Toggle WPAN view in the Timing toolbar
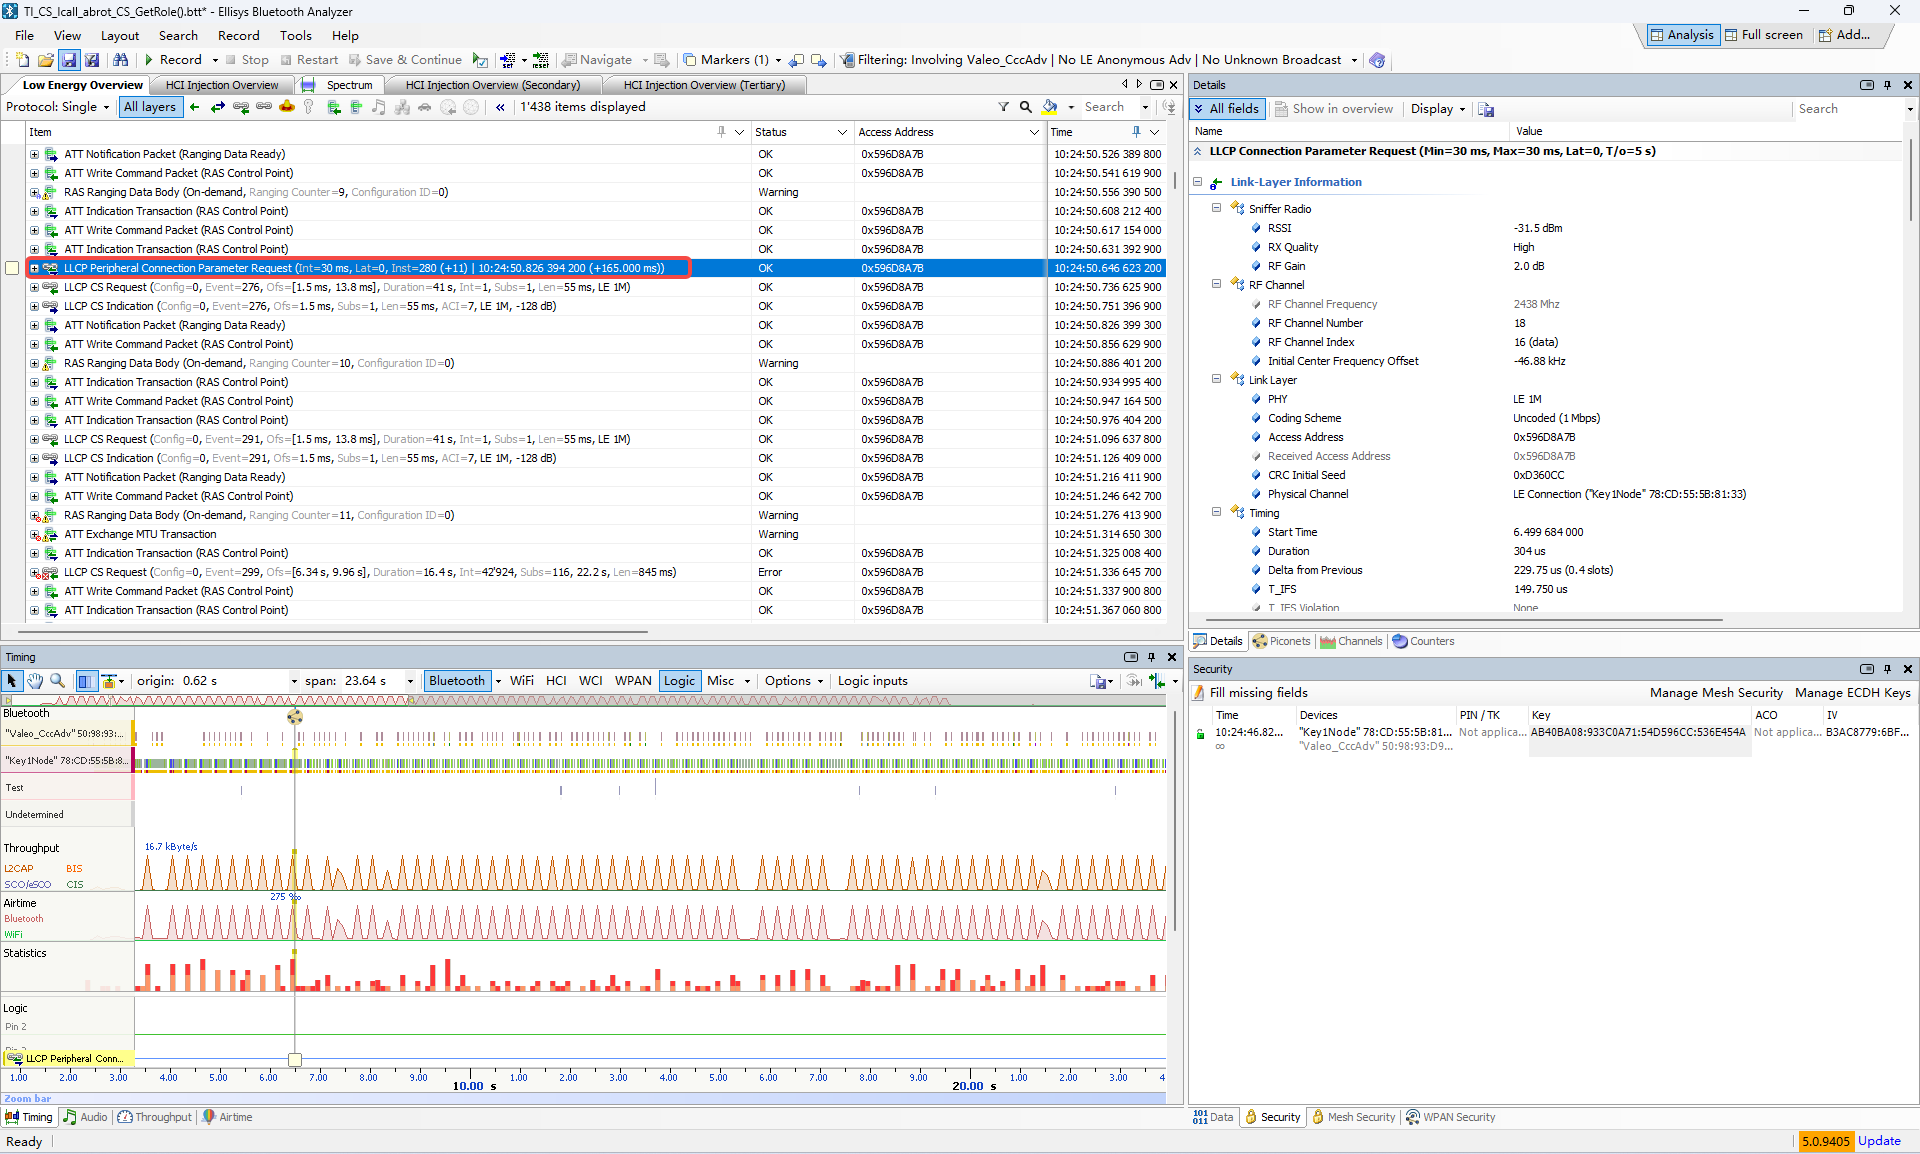Image resolution: width=1920 pixels, height=1154 pixels. click(x=633, y=681)
